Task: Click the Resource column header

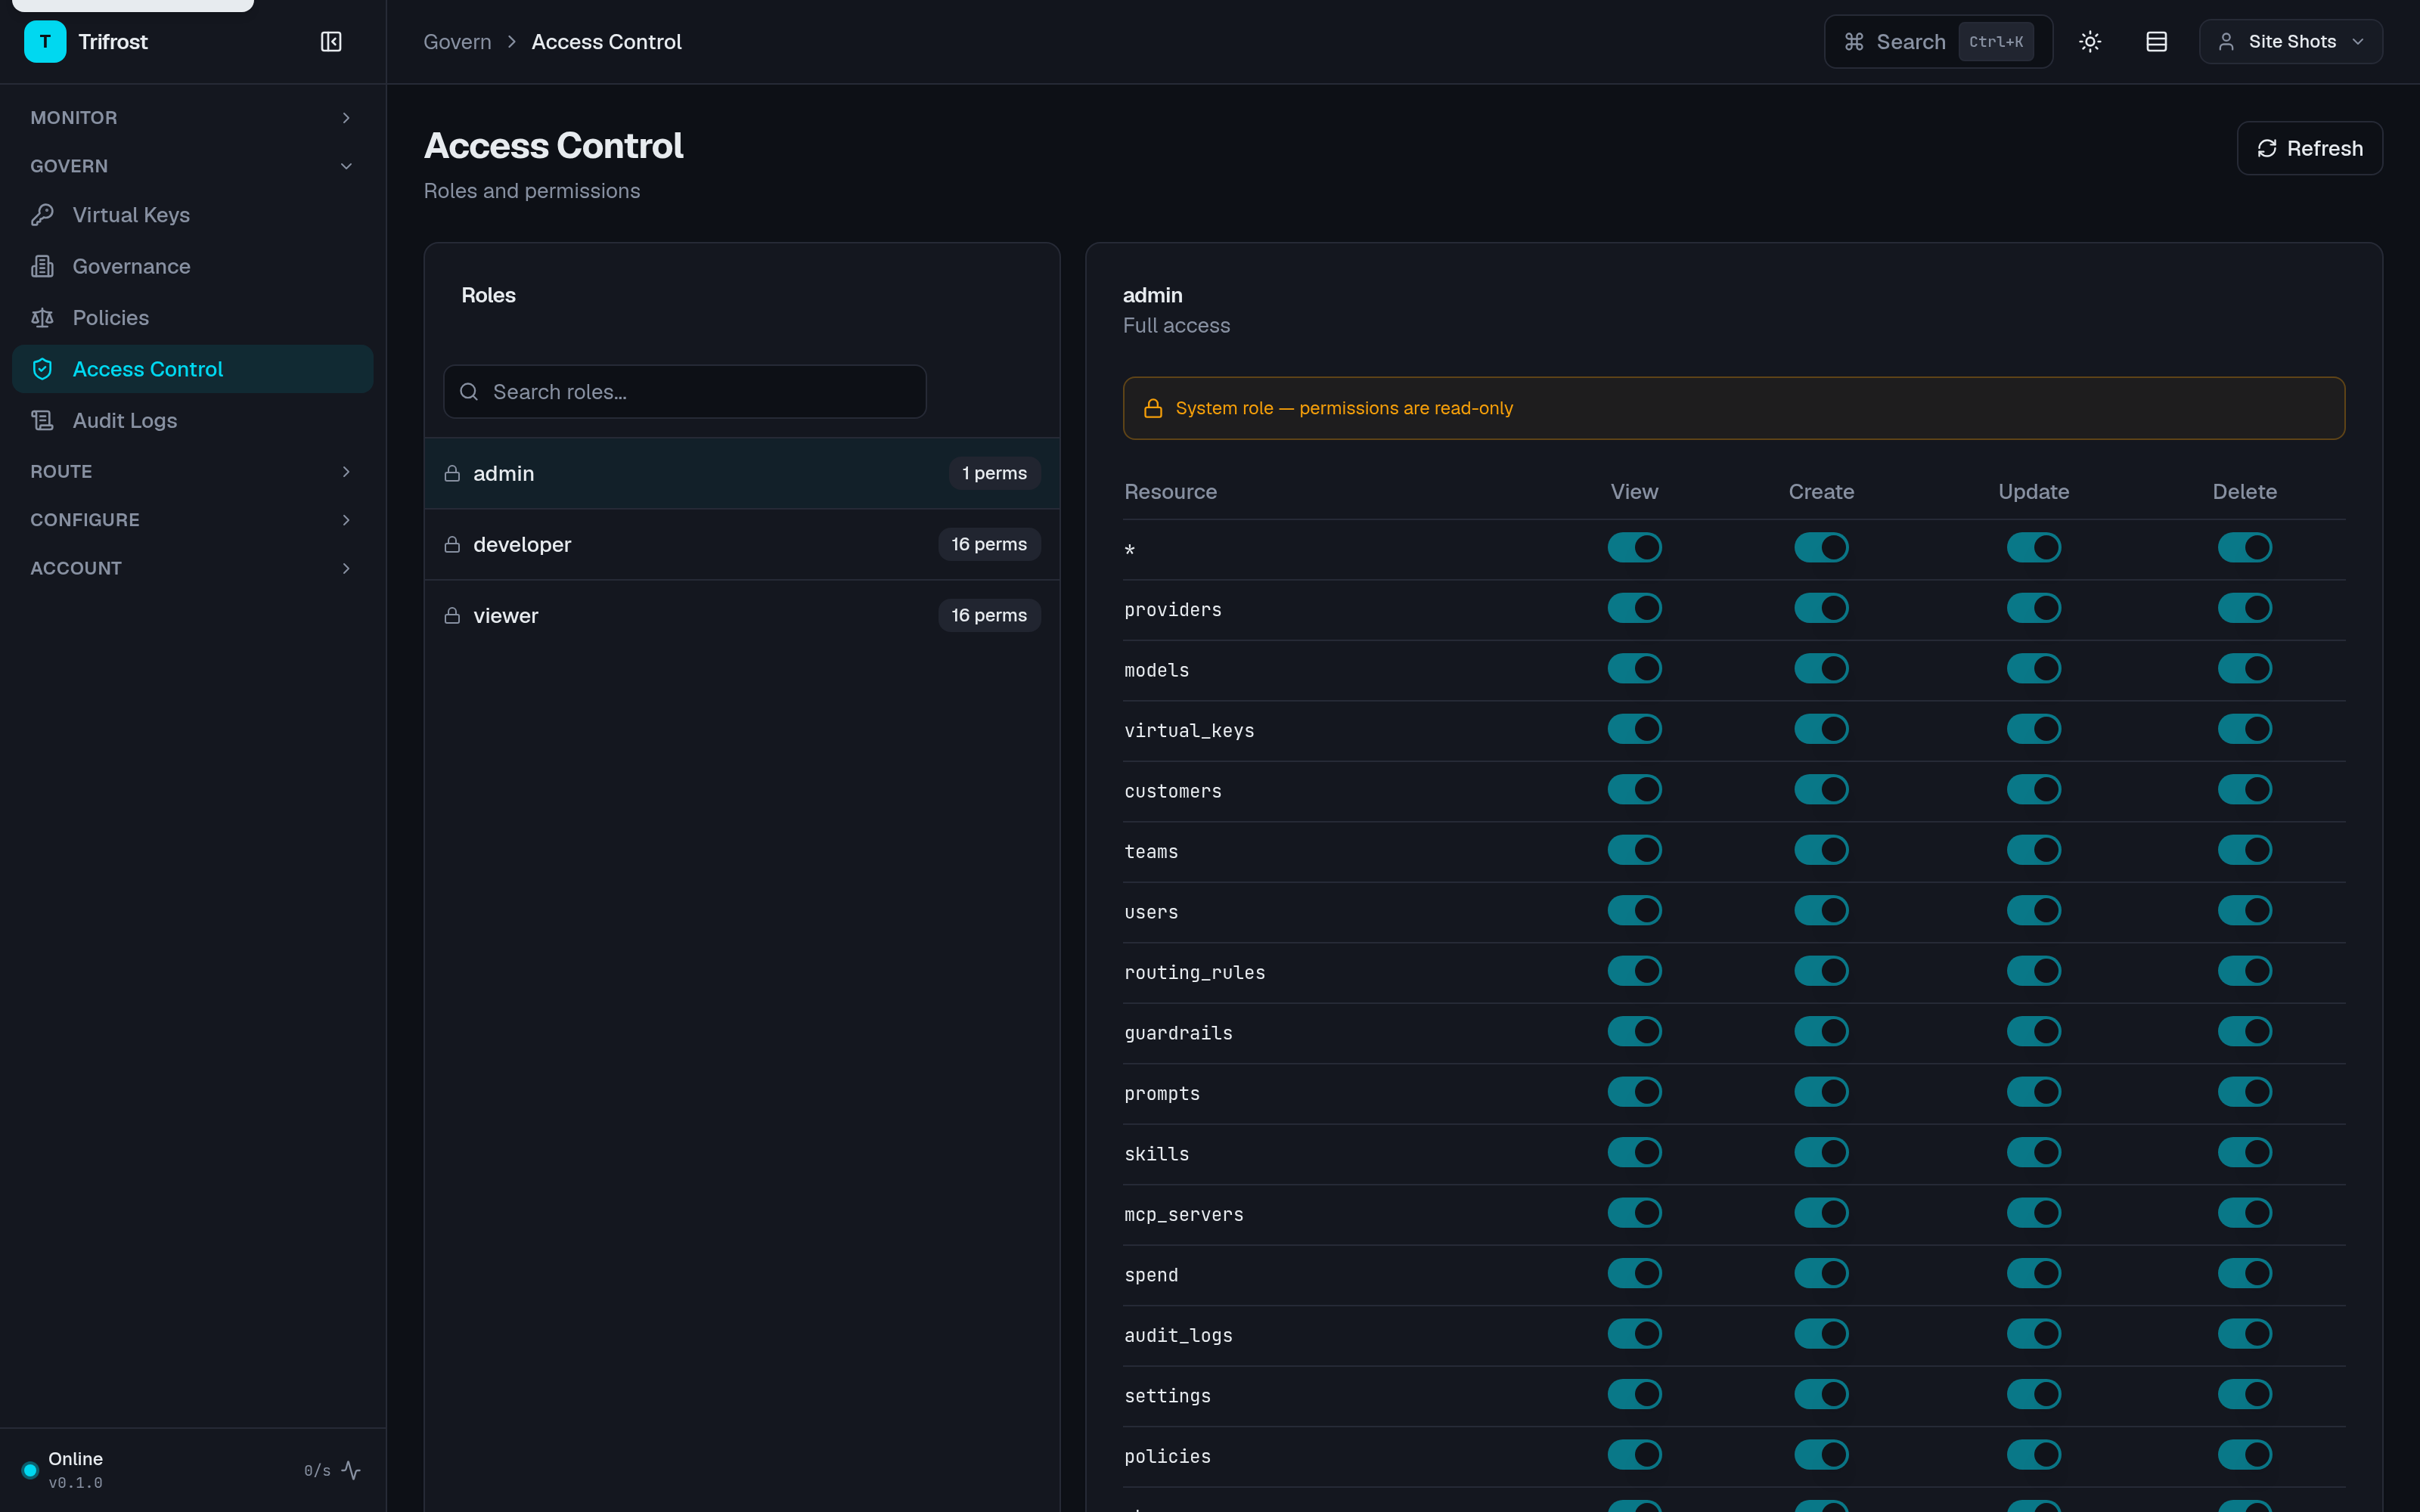Action: (1170, 492)
